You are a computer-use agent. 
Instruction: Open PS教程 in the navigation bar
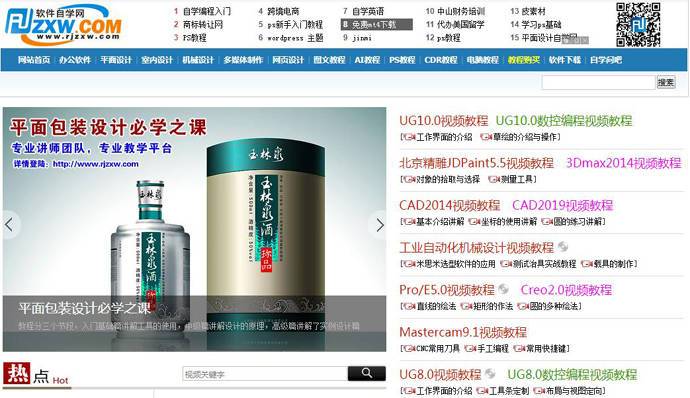coord(402,60)
